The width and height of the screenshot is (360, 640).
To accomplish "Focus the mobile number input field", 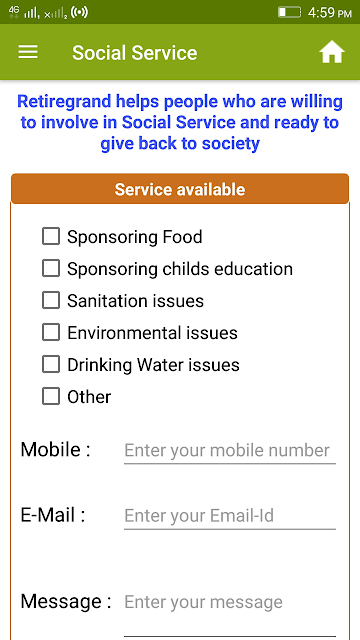I will pyautogui.click(x=229, y=451).
